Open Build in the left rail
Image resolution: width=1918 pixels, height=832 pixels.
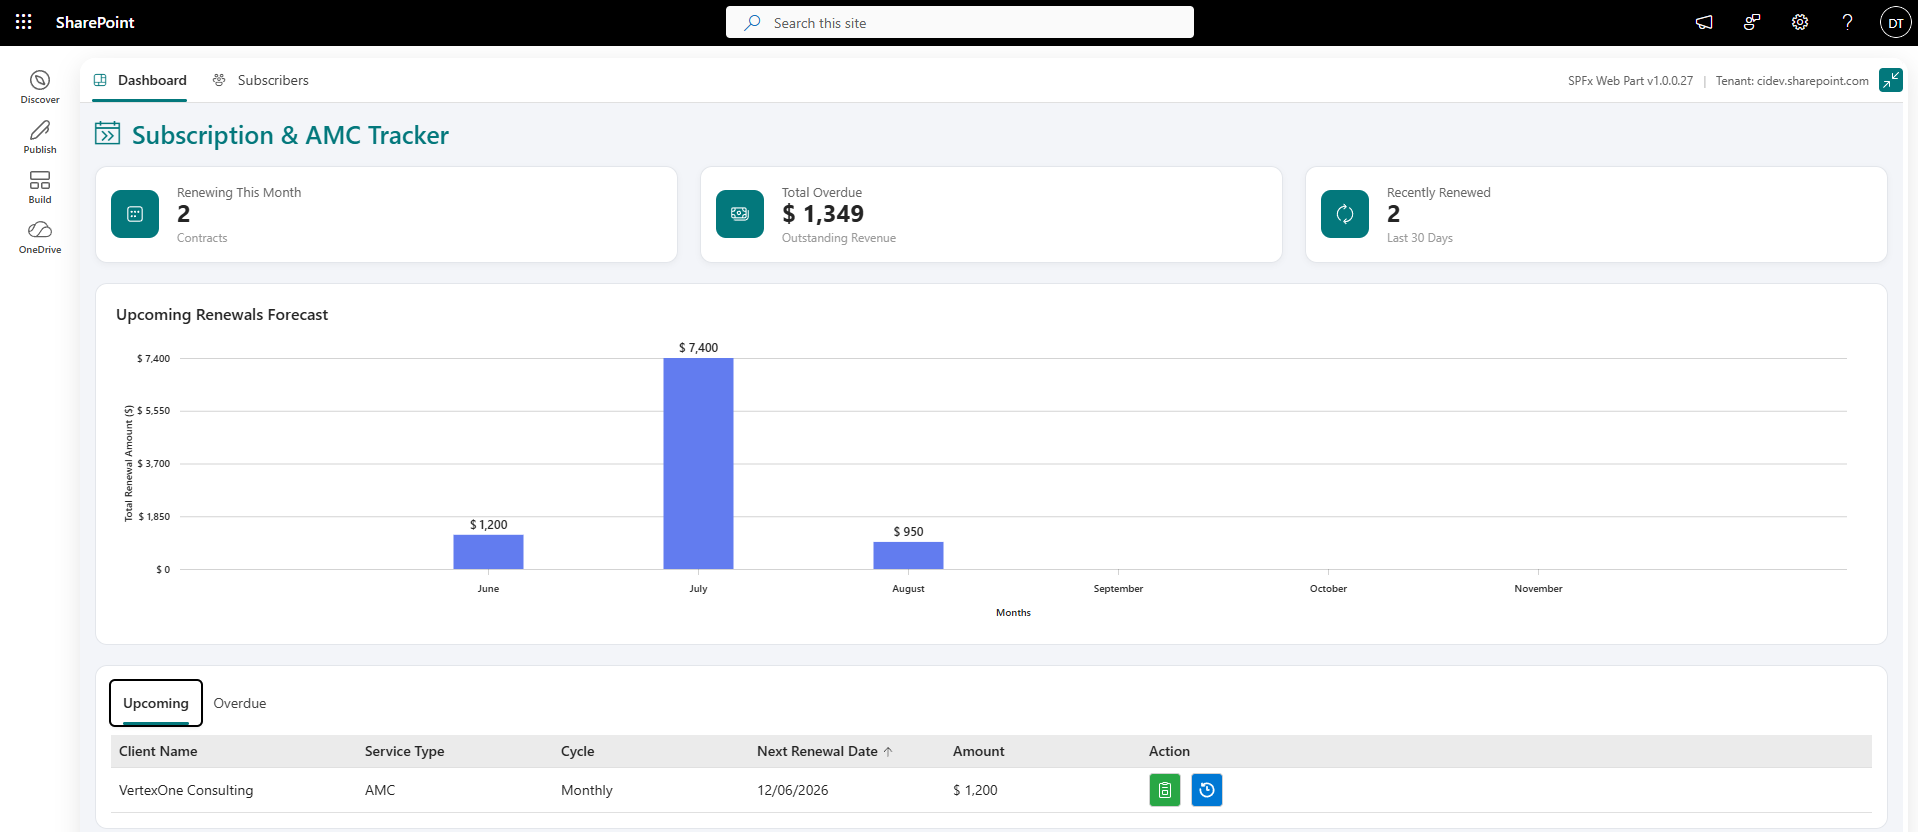pos(40,187)
